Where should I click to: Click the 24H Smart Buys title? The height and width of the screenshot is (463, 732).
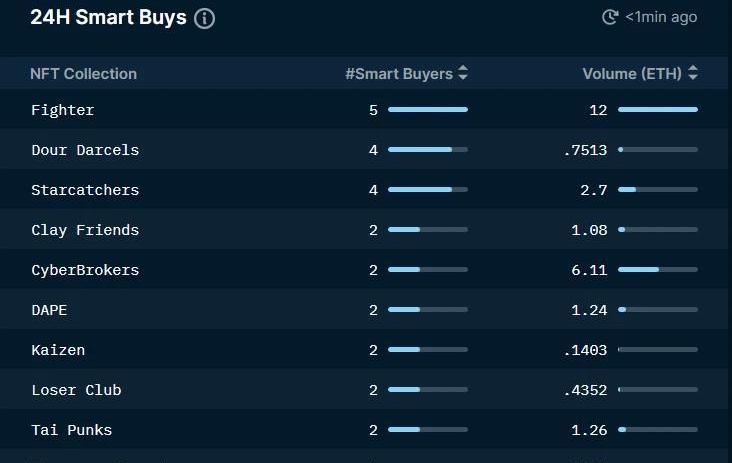(x=108, y=18)
